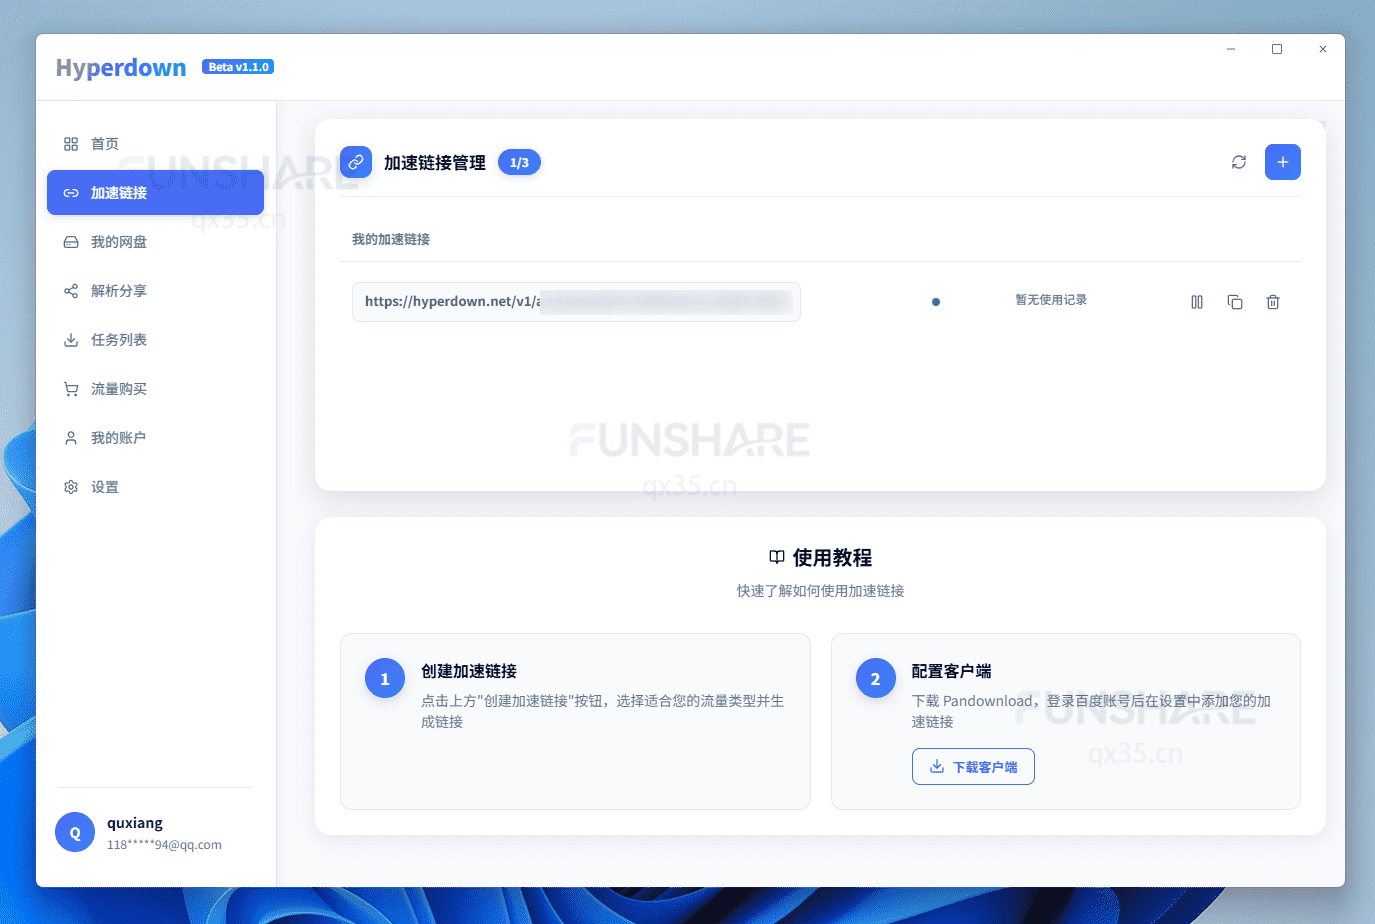1375x924 pixels.
Task: Open 我的账户 page
Action: point(155,438)
